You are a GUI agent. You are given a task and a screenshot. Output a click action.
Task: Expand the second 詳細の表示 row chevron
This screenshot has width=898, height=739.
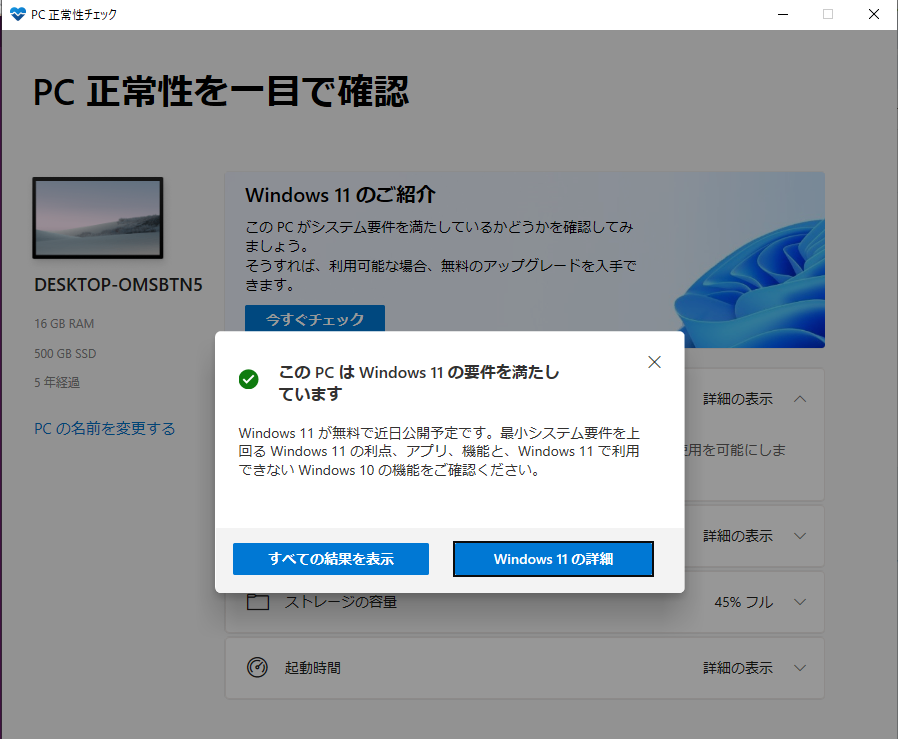(800, 536)
